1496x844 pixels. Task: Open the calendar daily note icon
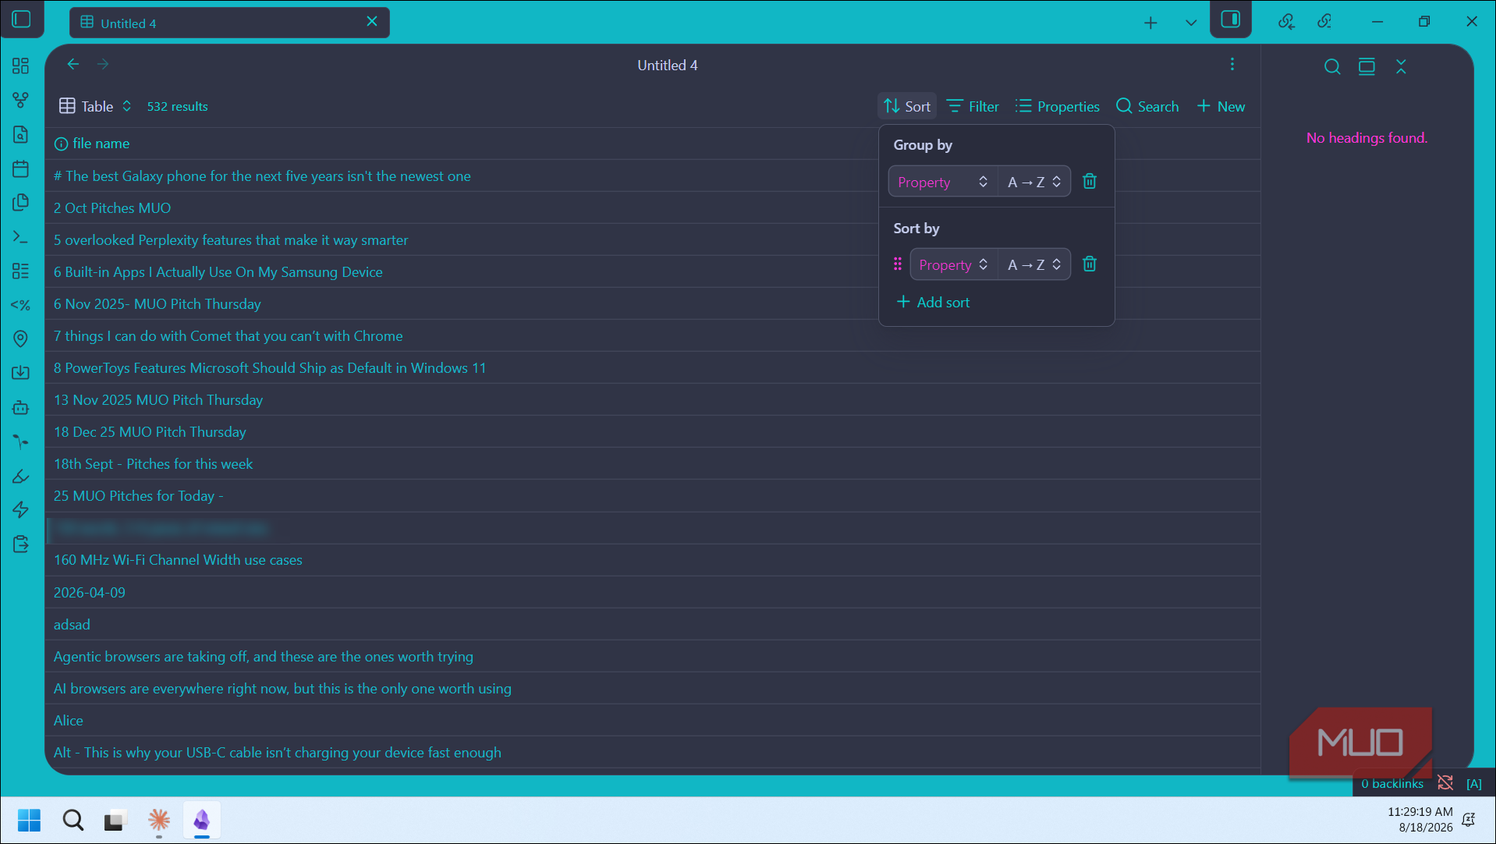coord(20,168)
